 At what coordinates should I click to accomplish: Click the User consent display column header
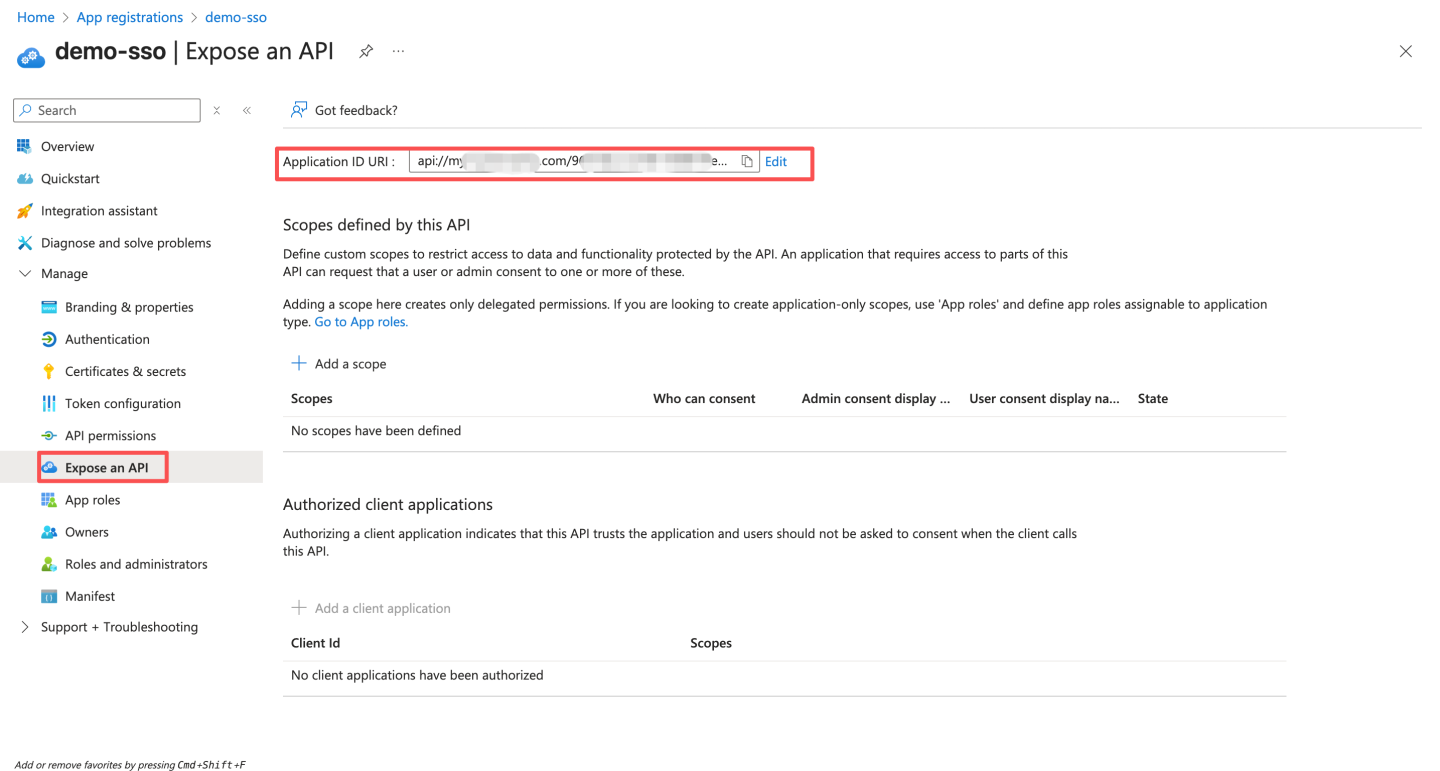pyautogui.click(x=1044, y=398)
